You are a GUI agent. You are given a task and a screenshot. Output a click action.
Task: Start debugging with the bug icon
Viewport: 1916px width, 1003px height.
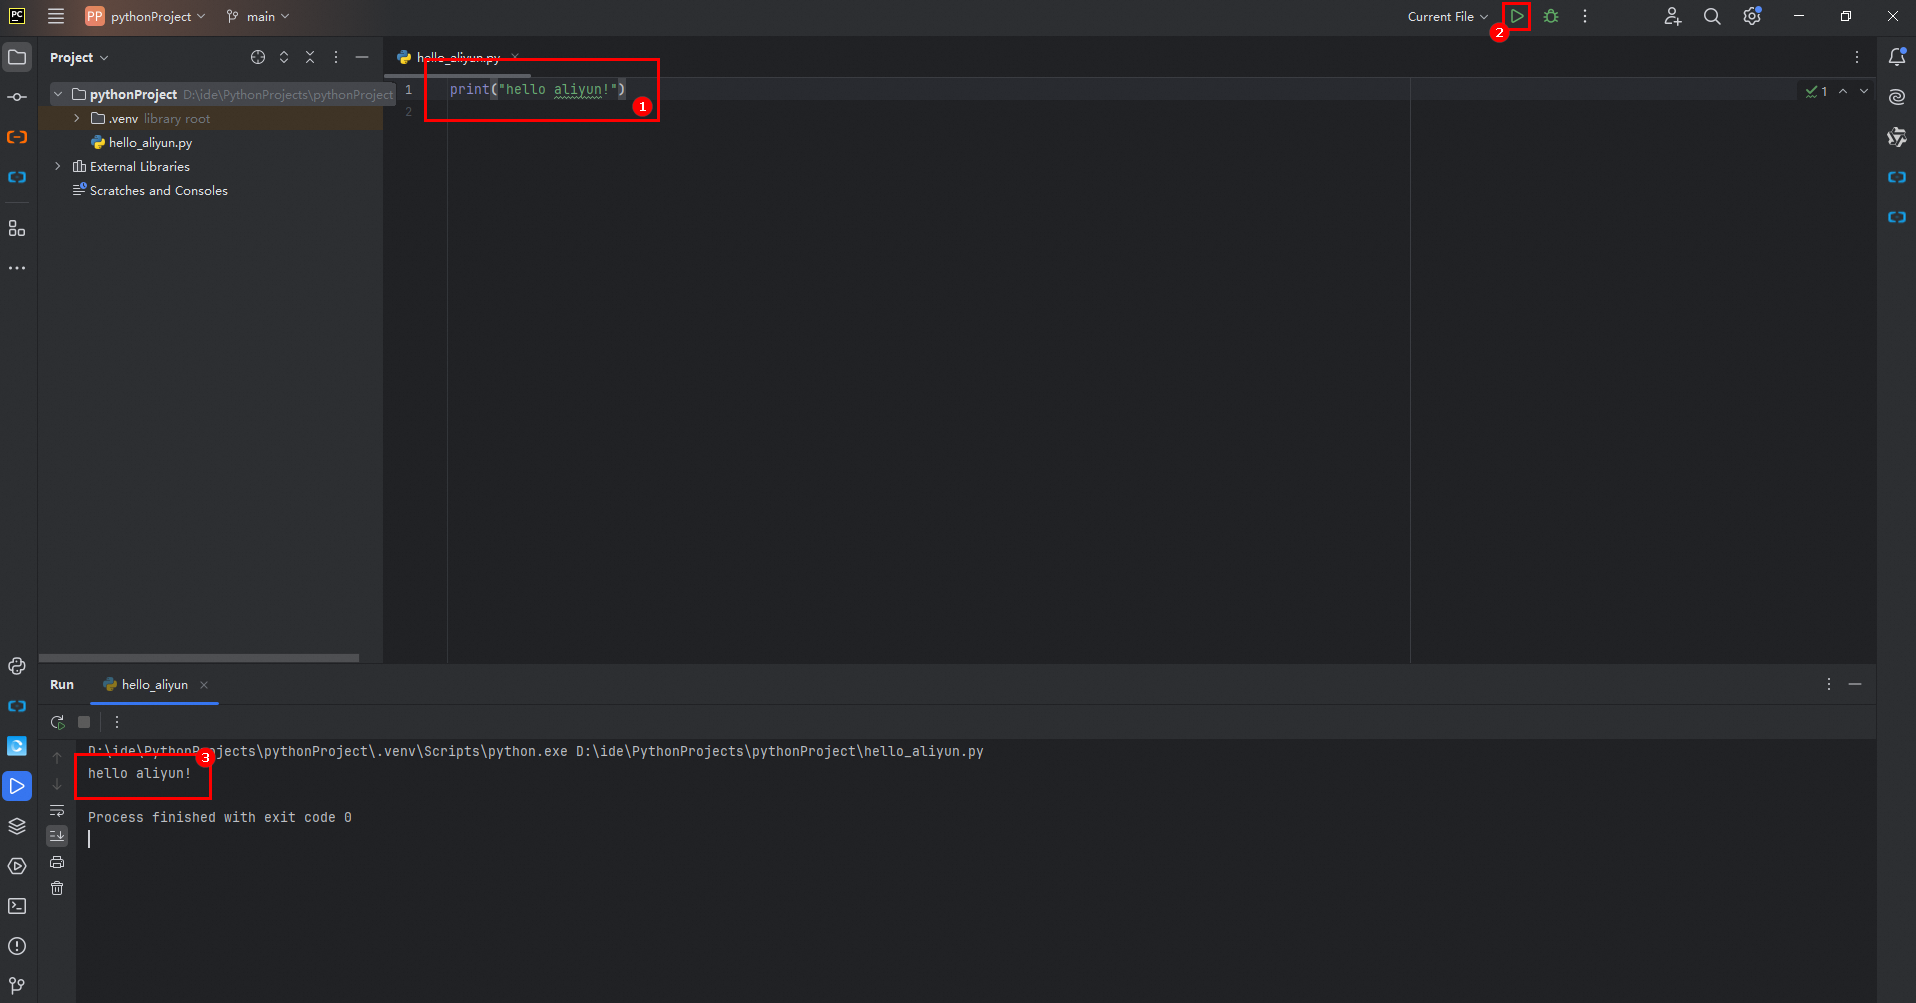[x=1551, y=16]
